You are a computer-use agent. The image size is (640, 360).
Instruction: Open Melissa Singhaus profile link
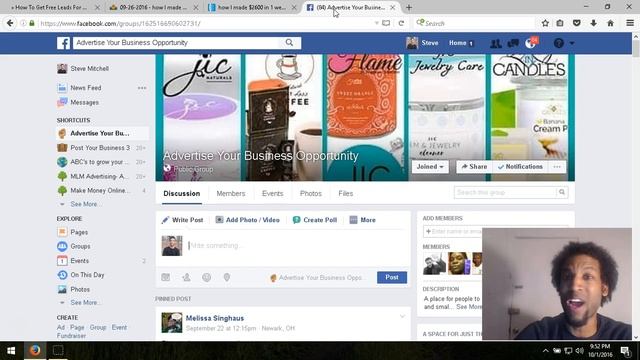(x=215, y=318)
